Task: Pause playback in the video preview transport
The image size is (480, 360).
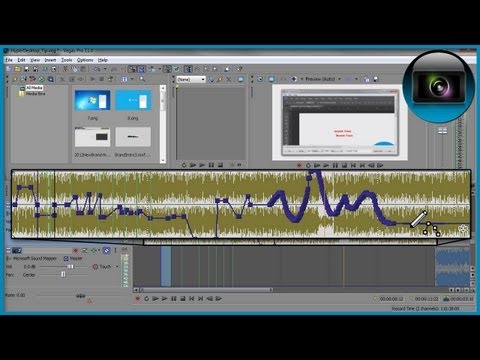Action: [335, 165]
